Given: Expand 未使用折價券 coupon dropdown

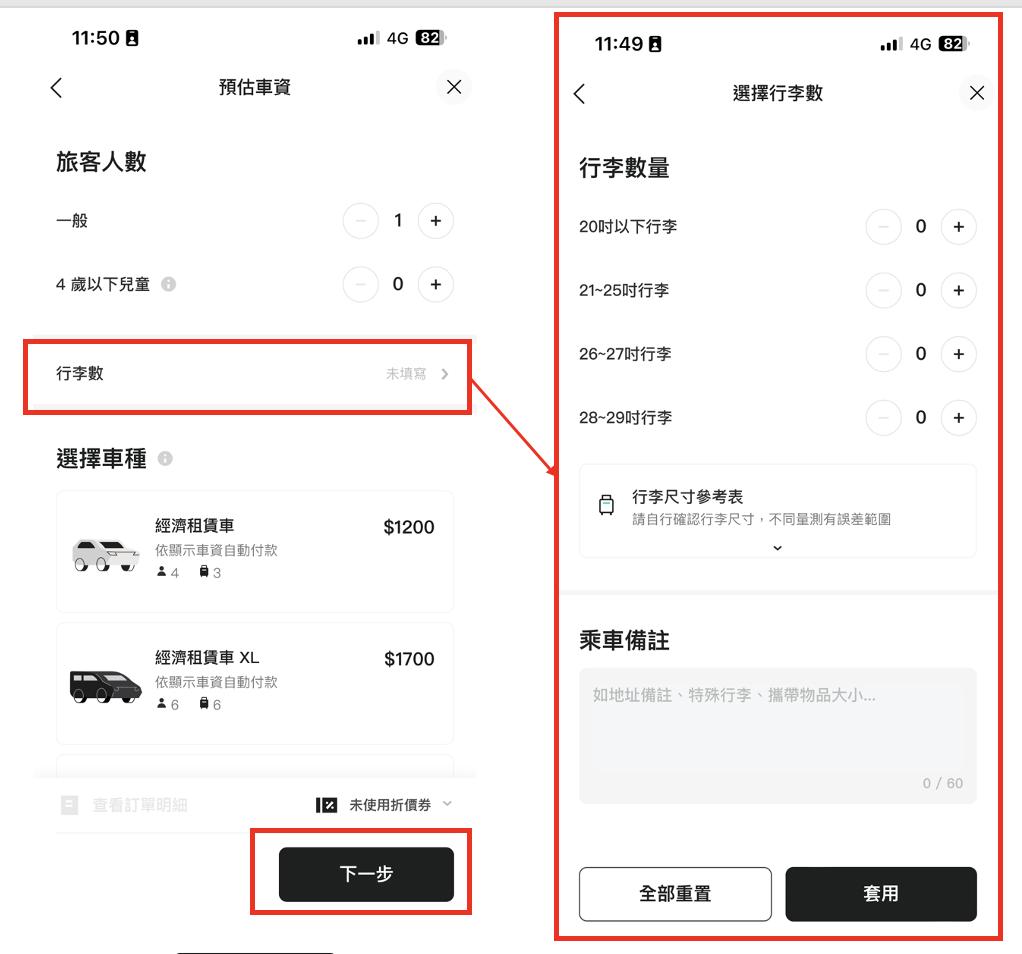Looking at the screenshot, I should click(x=384, y=805).
